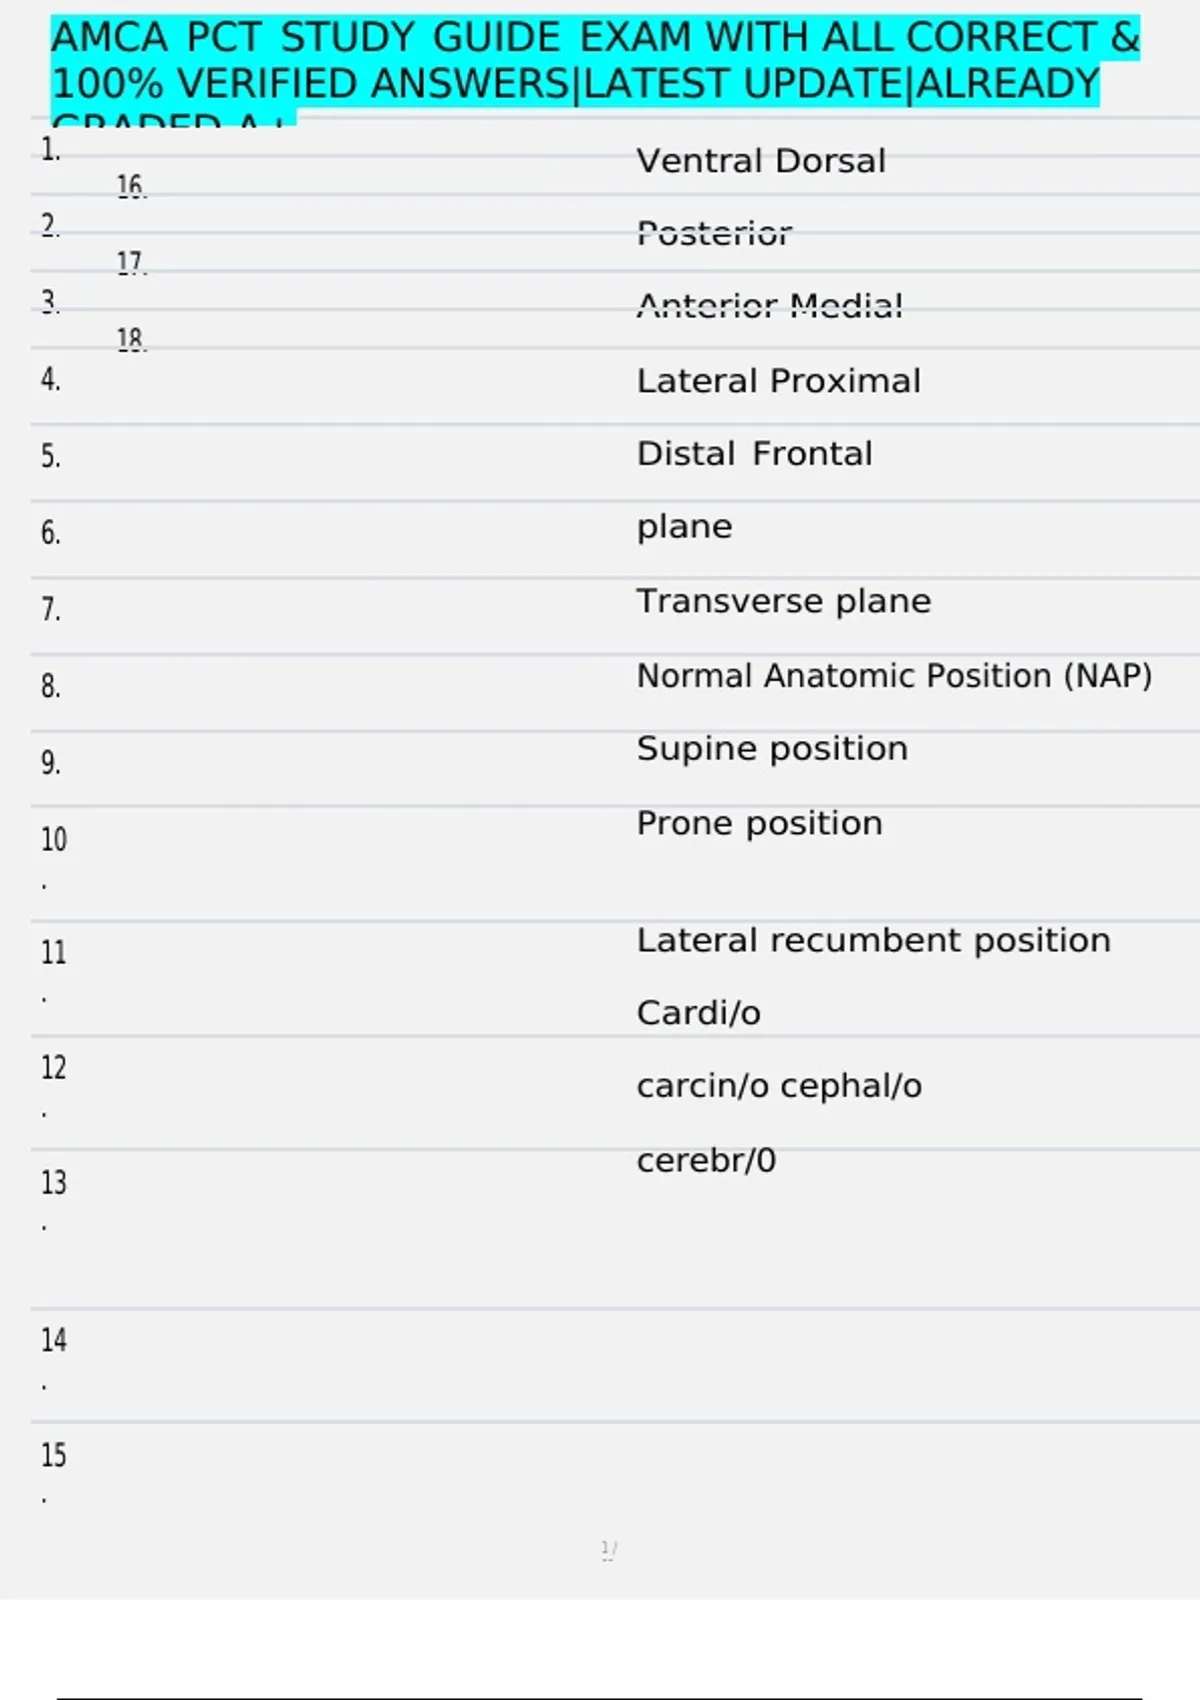Select row number 8 label

(51, 687)
